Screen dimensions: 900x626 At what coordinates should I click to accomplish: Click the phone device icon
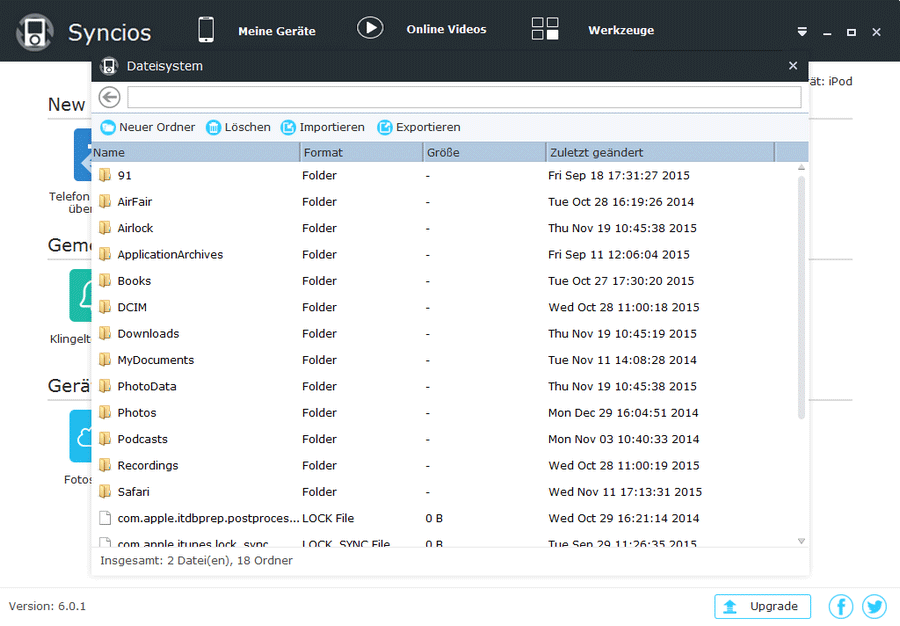pyautogui.click(x=206, y=30)
